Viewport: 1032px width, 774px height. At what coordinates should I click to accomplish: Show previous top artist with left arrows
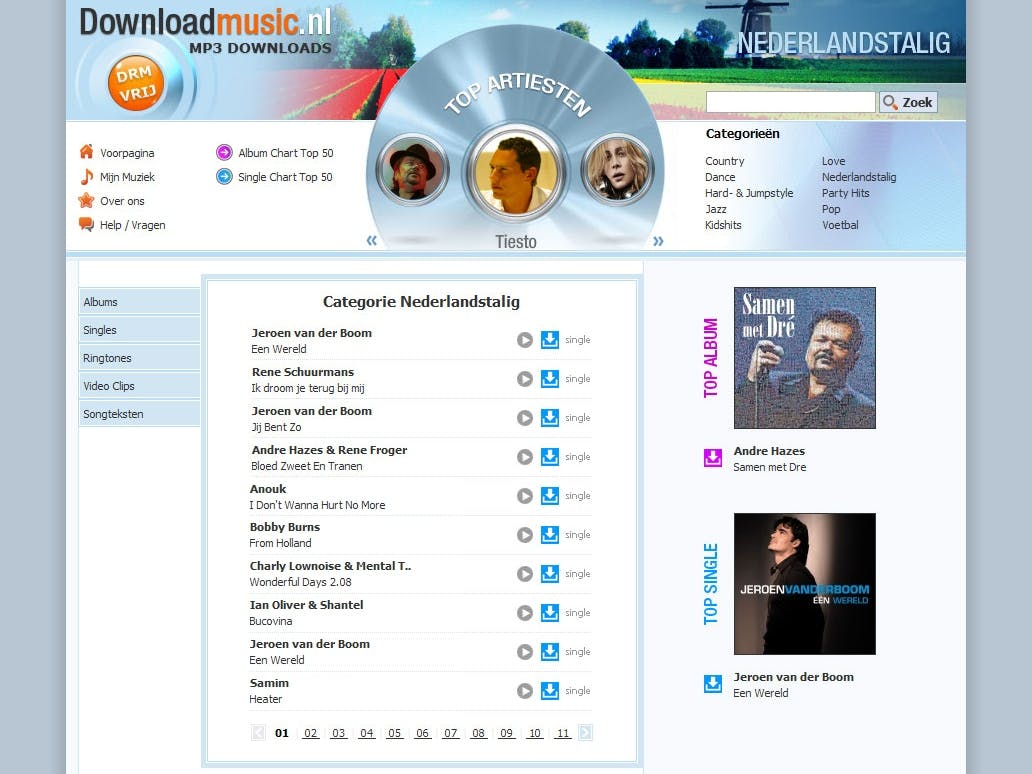[372, 240]
